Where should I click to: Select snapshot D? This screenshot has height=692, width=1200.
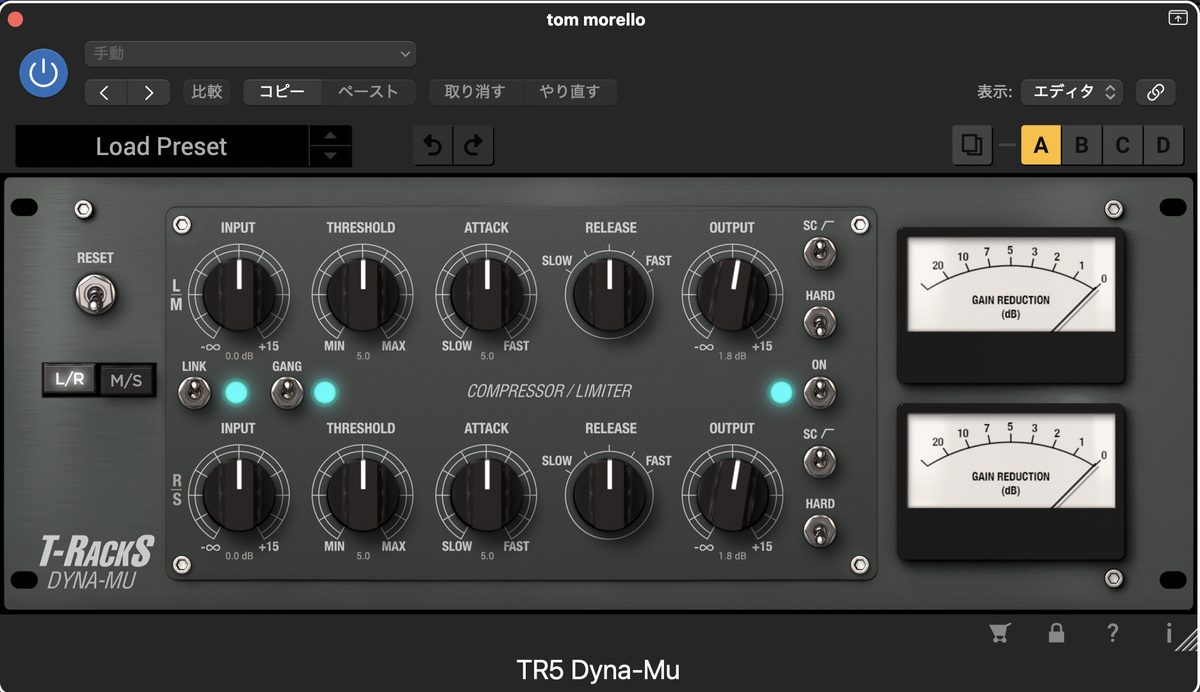(1163, 146)
